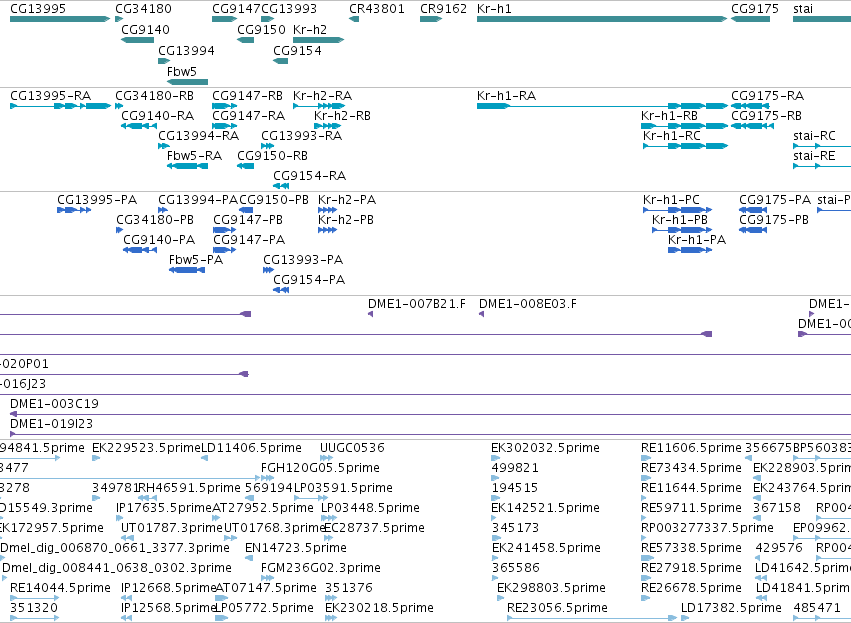This screenshot has height=623, width=851.
Task: Open the Kr-h2-PA protein label
Action: [347, 200]
